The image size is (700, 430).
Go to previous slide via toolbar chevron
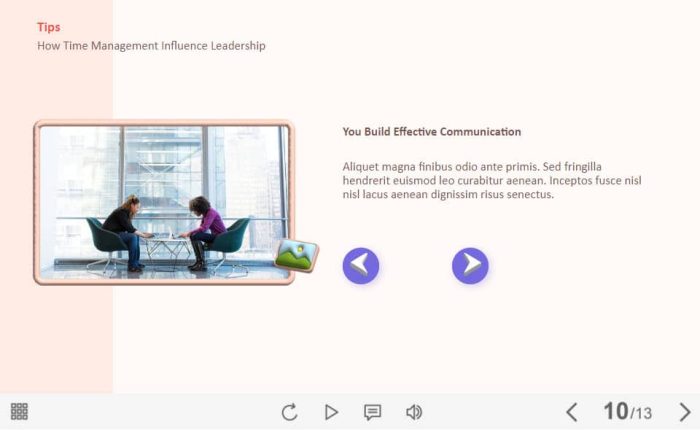[572, 412]
